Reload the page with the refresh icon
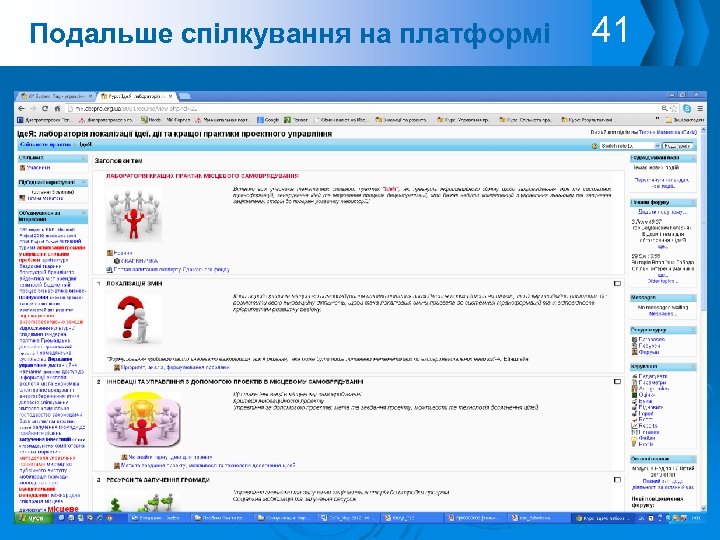The height and width of the screenshot is (540, 720). pyautogui.click(x=45, y=108)
